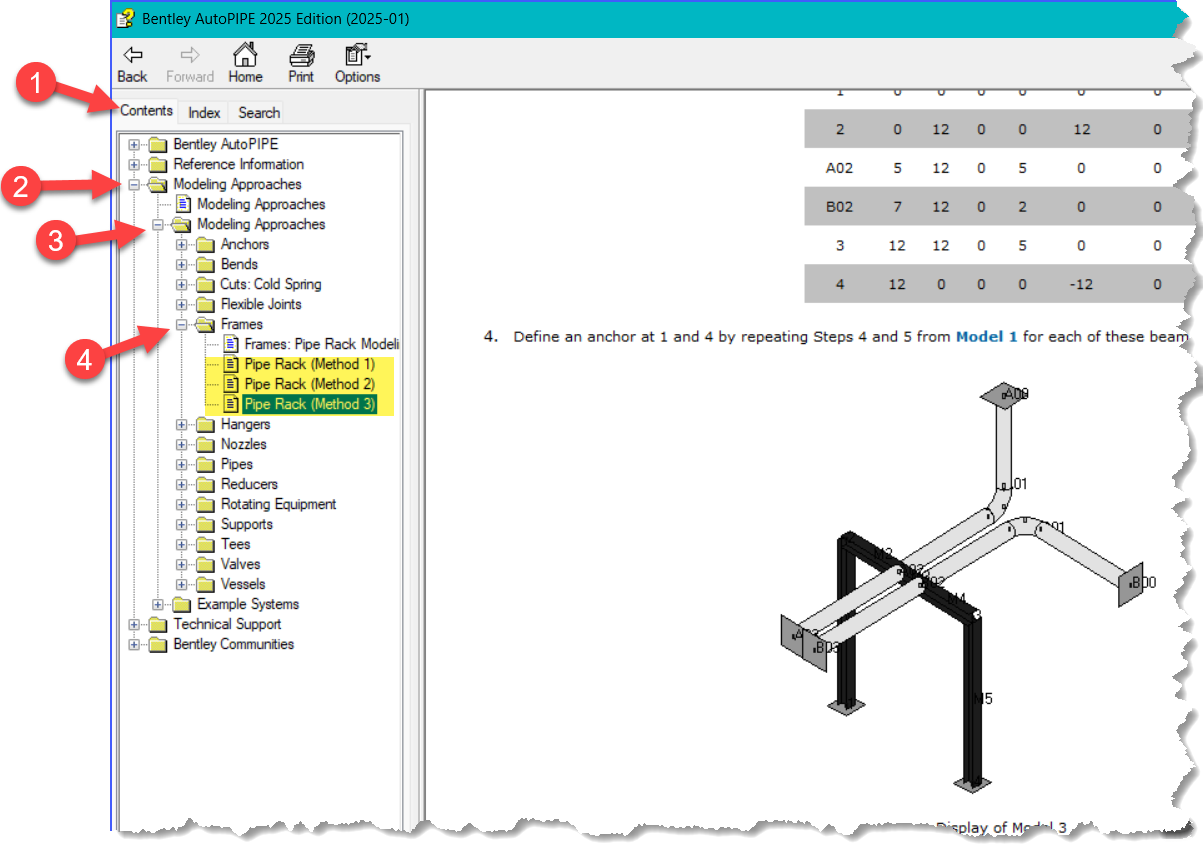Click the Example Systems folder icon
The width and height of the screenshot is (1203, 846).
[x=181, y=604]
